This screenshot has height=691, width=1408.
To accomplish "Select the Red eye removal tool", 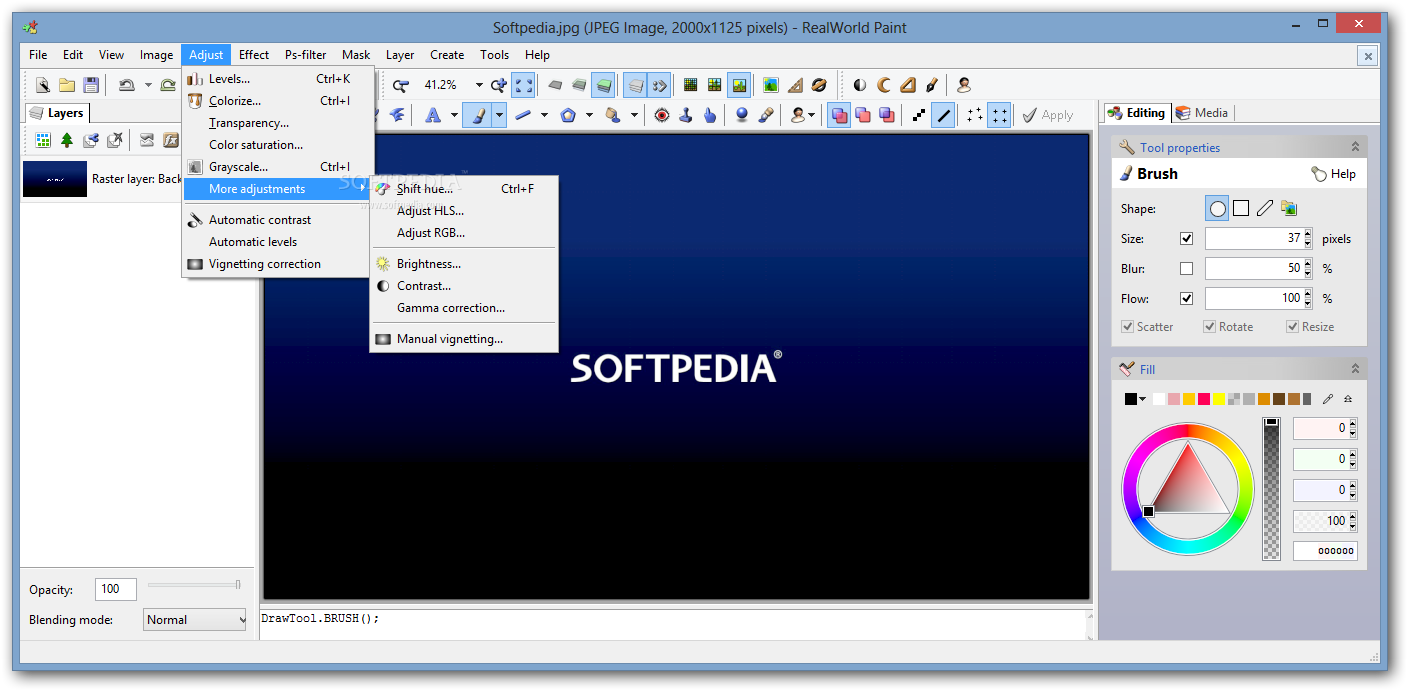I will pyautogui.click(x=662, y=115).
